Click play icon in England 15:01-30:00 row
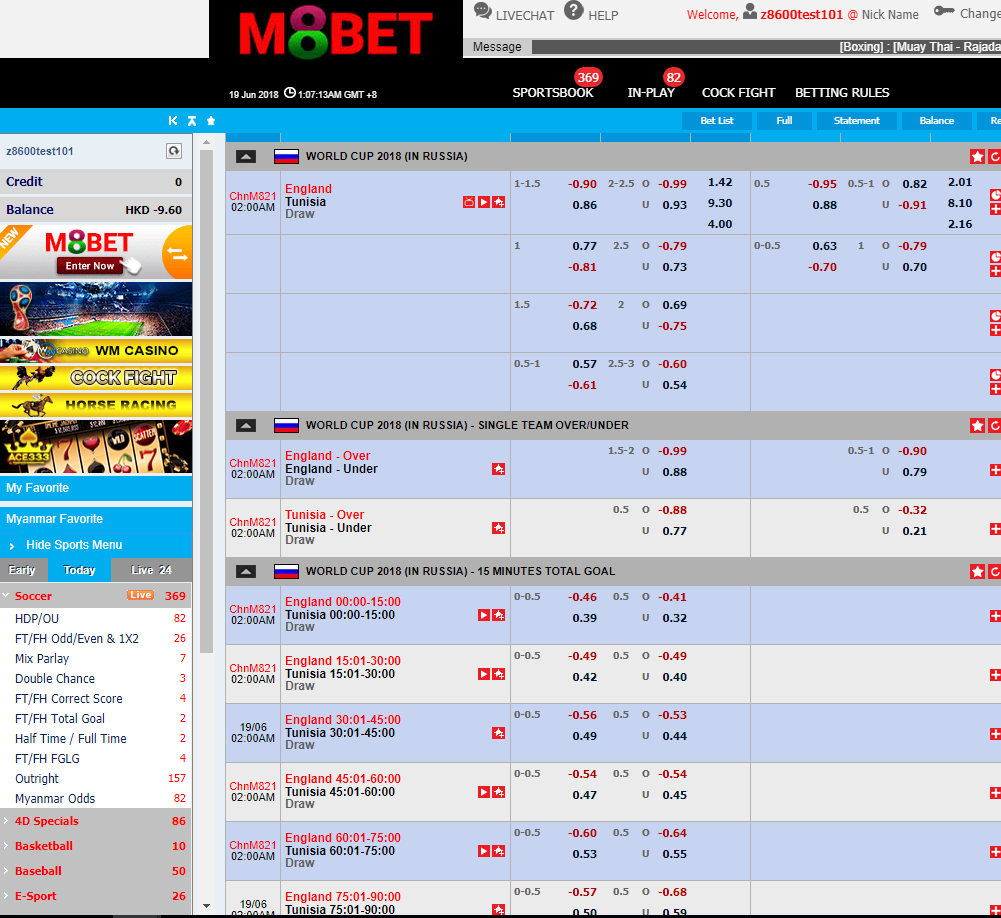 coord(484,674)
